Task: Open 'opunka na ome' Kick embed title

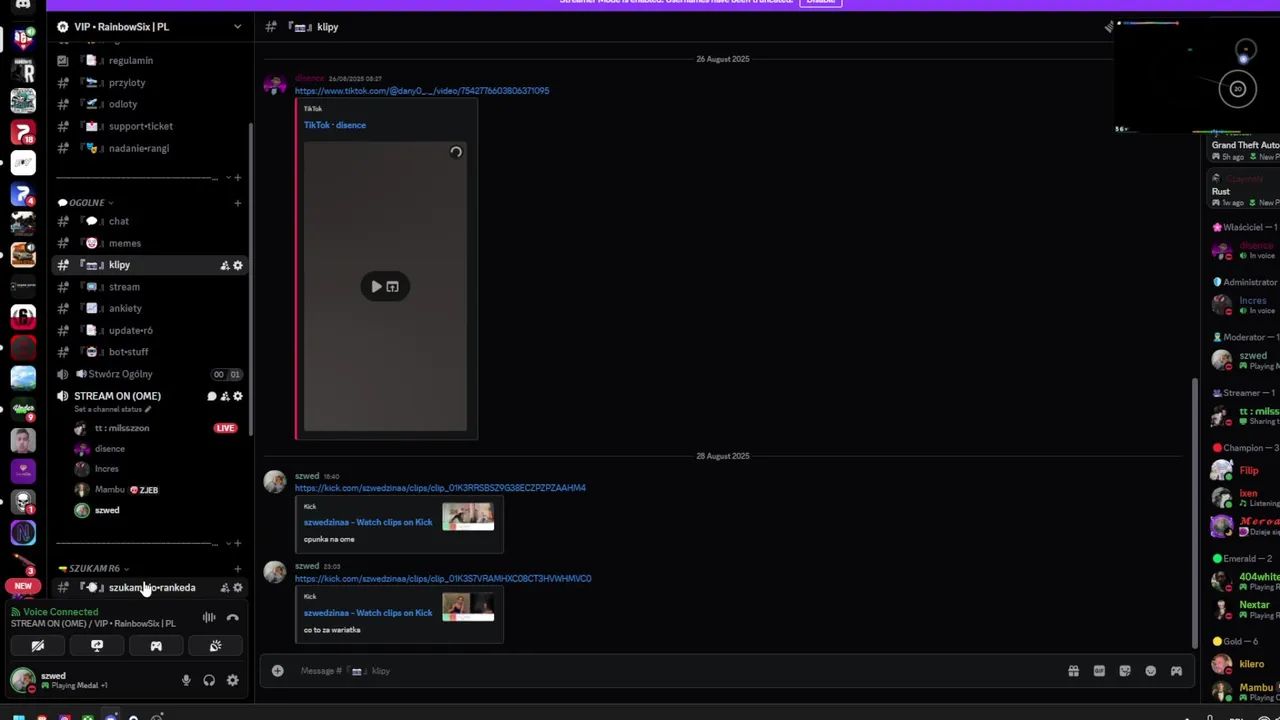Action: [x=368, y=522]
